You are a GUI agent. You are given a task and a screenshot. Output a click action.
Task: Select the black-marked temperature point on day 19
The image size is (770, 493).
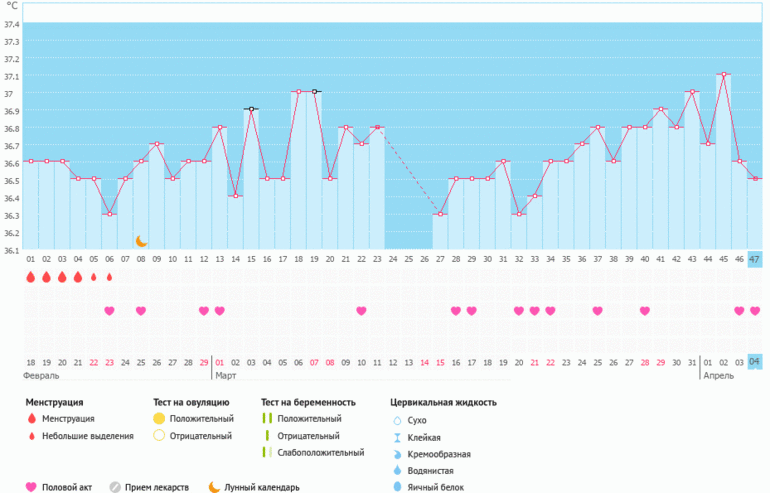pos(314,92)
